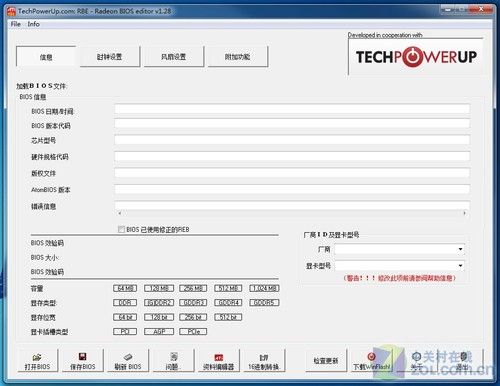500x386 pixels.
Task: Click the 退出 exit button
Action: tap(462, 361)
